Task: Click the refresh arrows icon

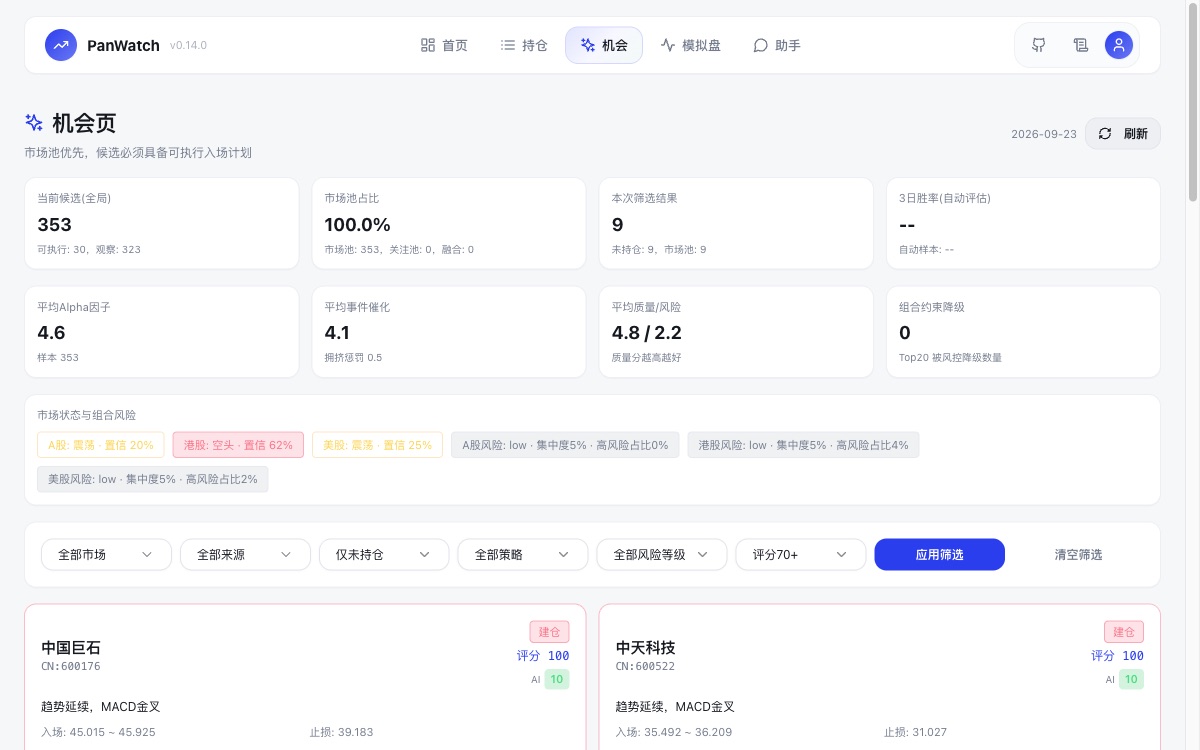Action: pos(1105,134)
